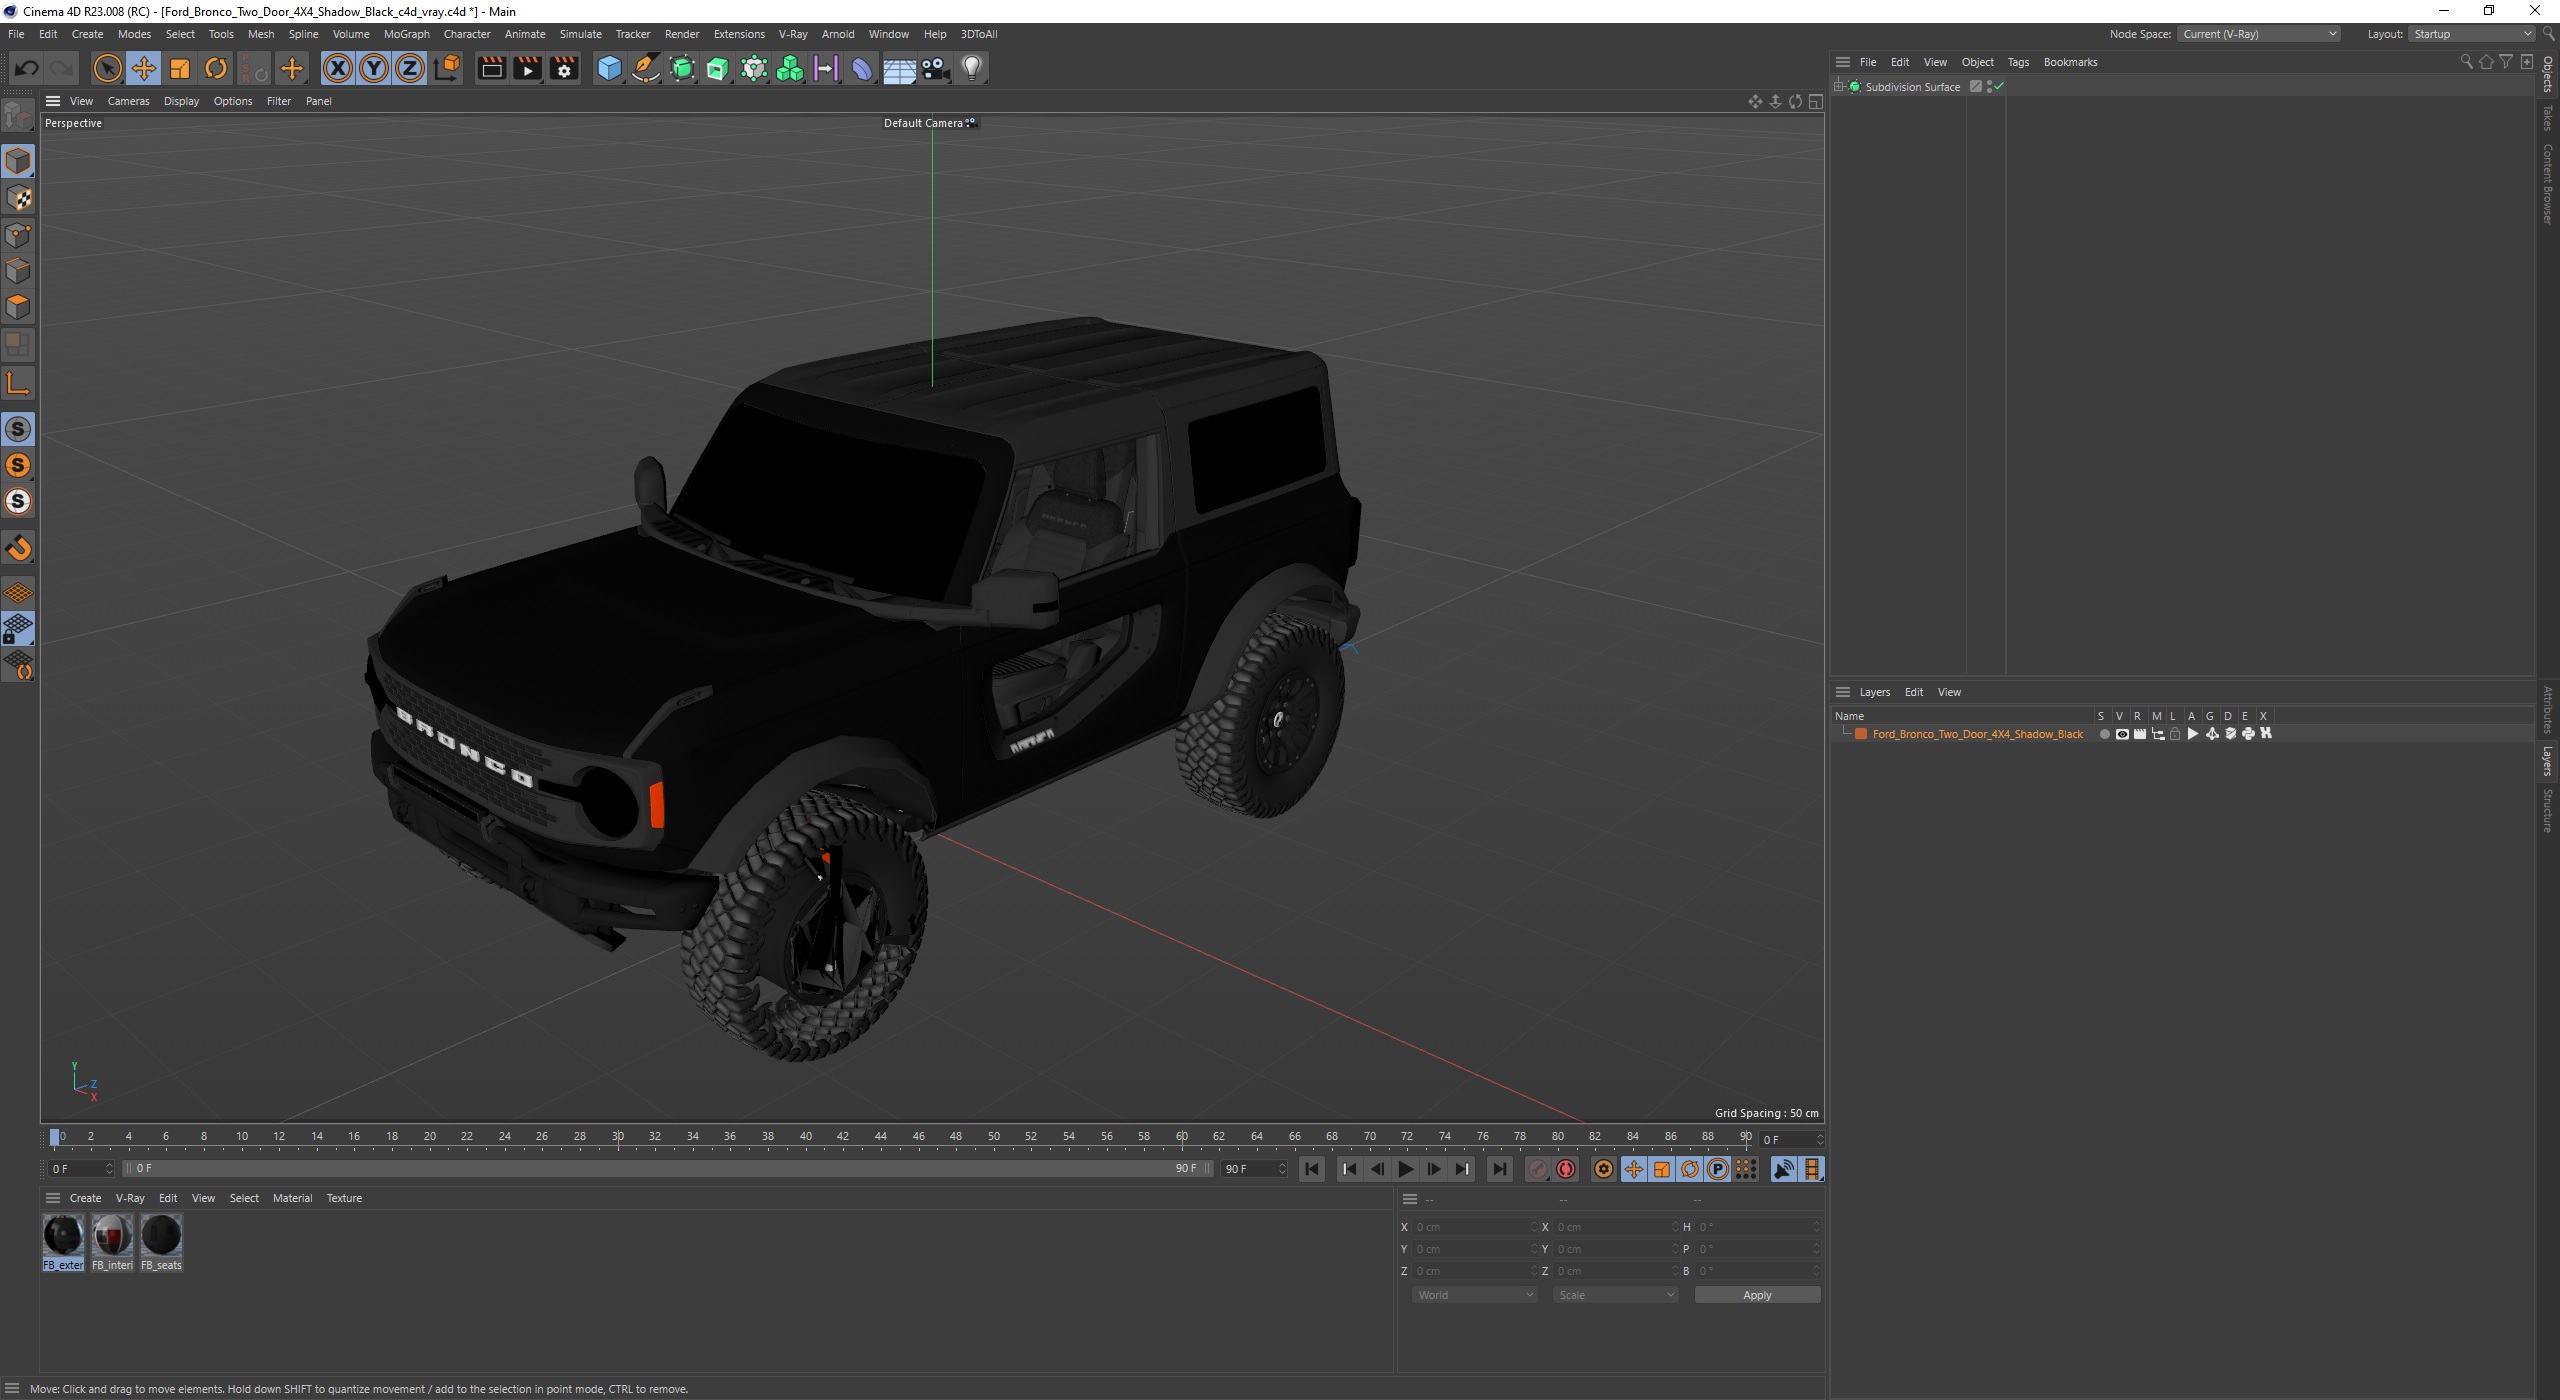Click the orange color swatch of Ford_Bronco layer
This screenshot has height=1400, width=2560.
pos(1861,734)
